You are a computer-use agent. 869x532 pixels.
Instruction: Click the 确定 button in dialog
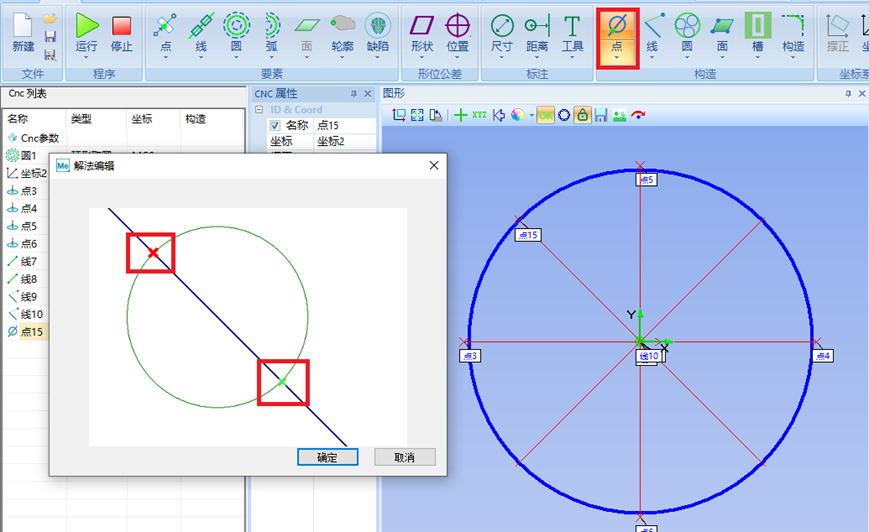[x=327, y=457]
